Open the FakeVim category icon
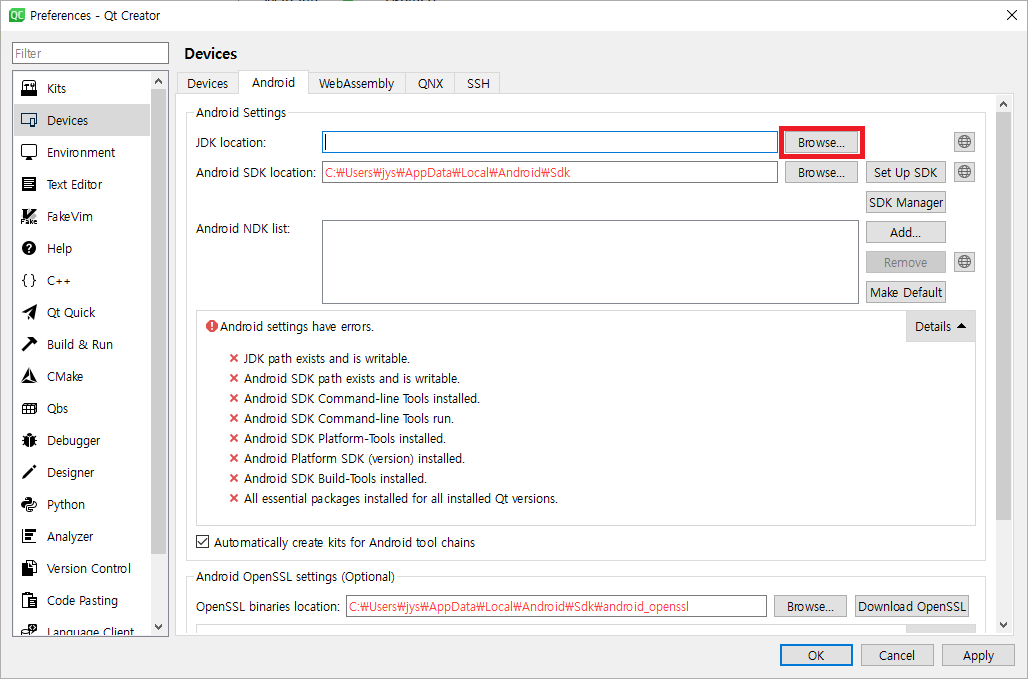 [29, 216]
